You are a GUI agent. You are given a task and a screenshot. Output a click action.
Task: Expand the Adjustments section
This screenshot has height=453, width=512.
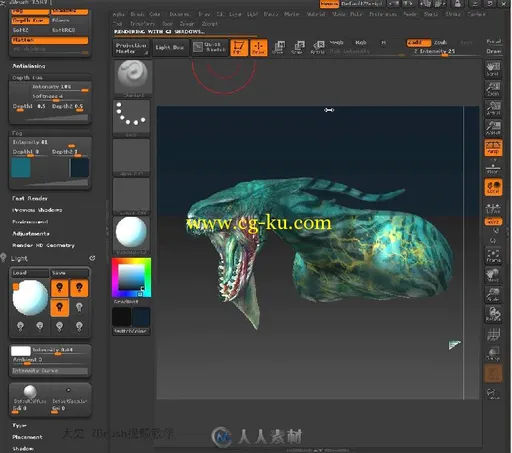click(x=31, y=234)
